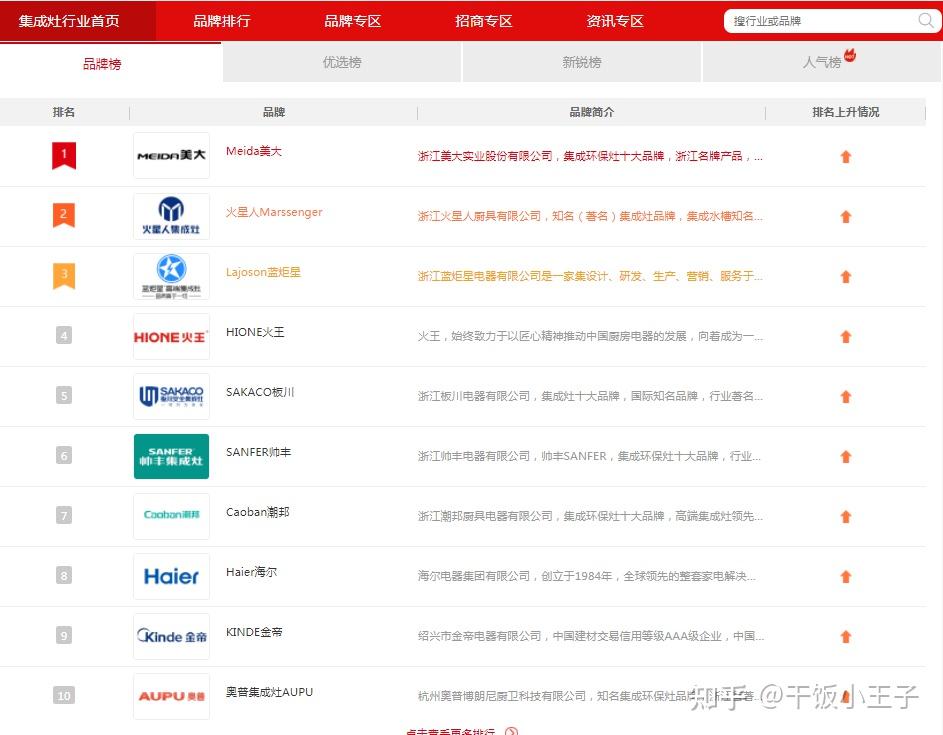Open the HIONE火王 brand link
Image resolution: width=943 pixels, height=735 pixels.
click(255, 332)
